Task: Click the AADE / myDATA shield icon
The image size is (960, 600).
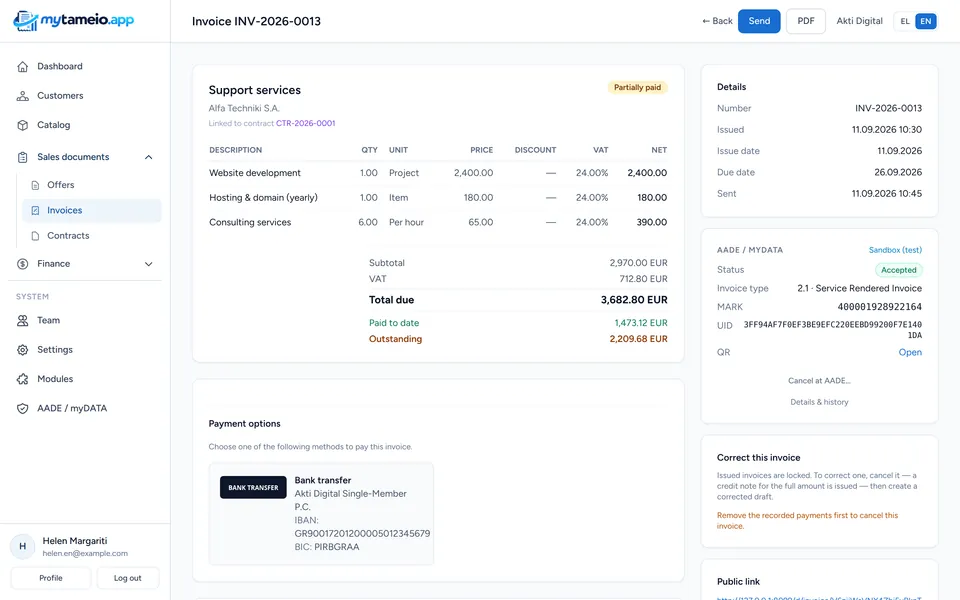Action: pos(23,408)
